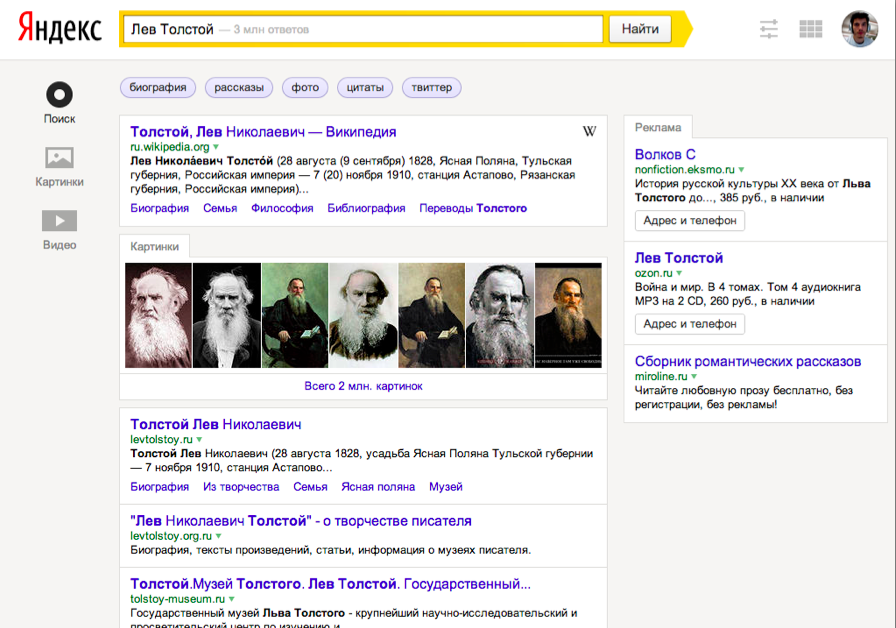The image size is (896, 628).
Task: Open the first sepia Tolstoy portrait
Action: [158, 315]
